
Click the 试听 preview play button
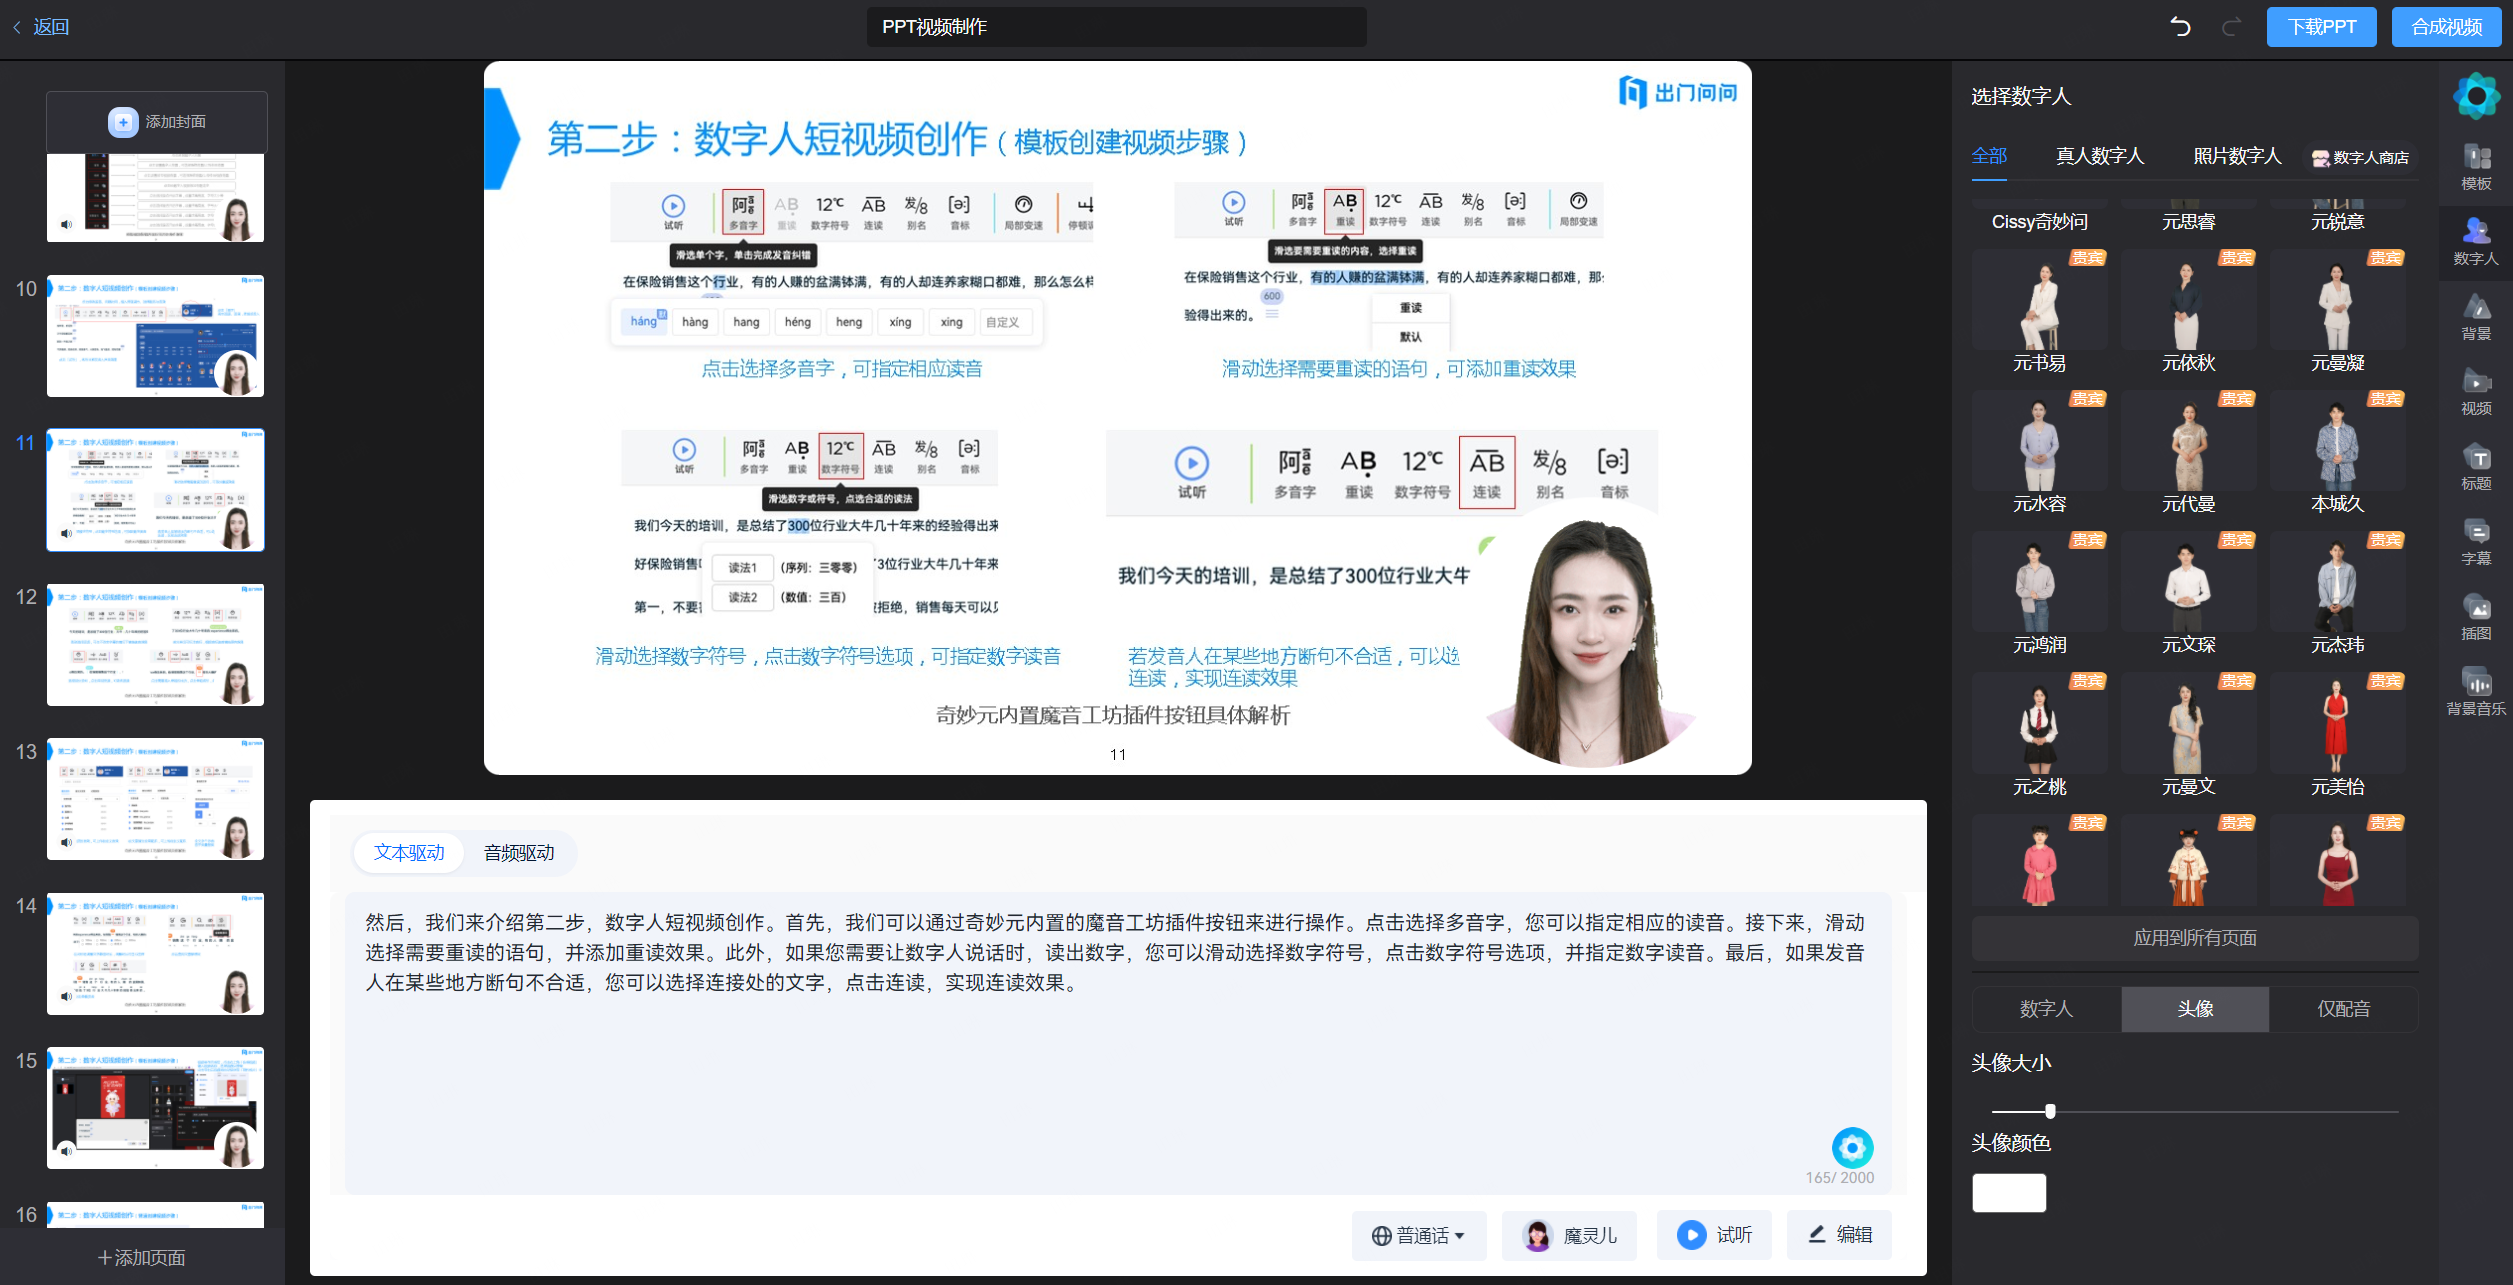coord(1714,1235)
